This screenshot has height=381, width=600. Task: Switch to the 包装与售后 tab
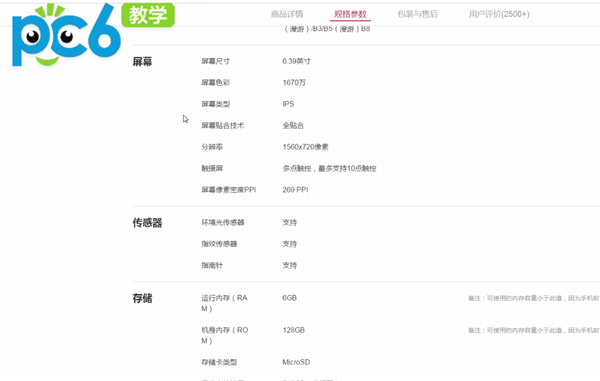pyautogui.click(x=417, y=14)
